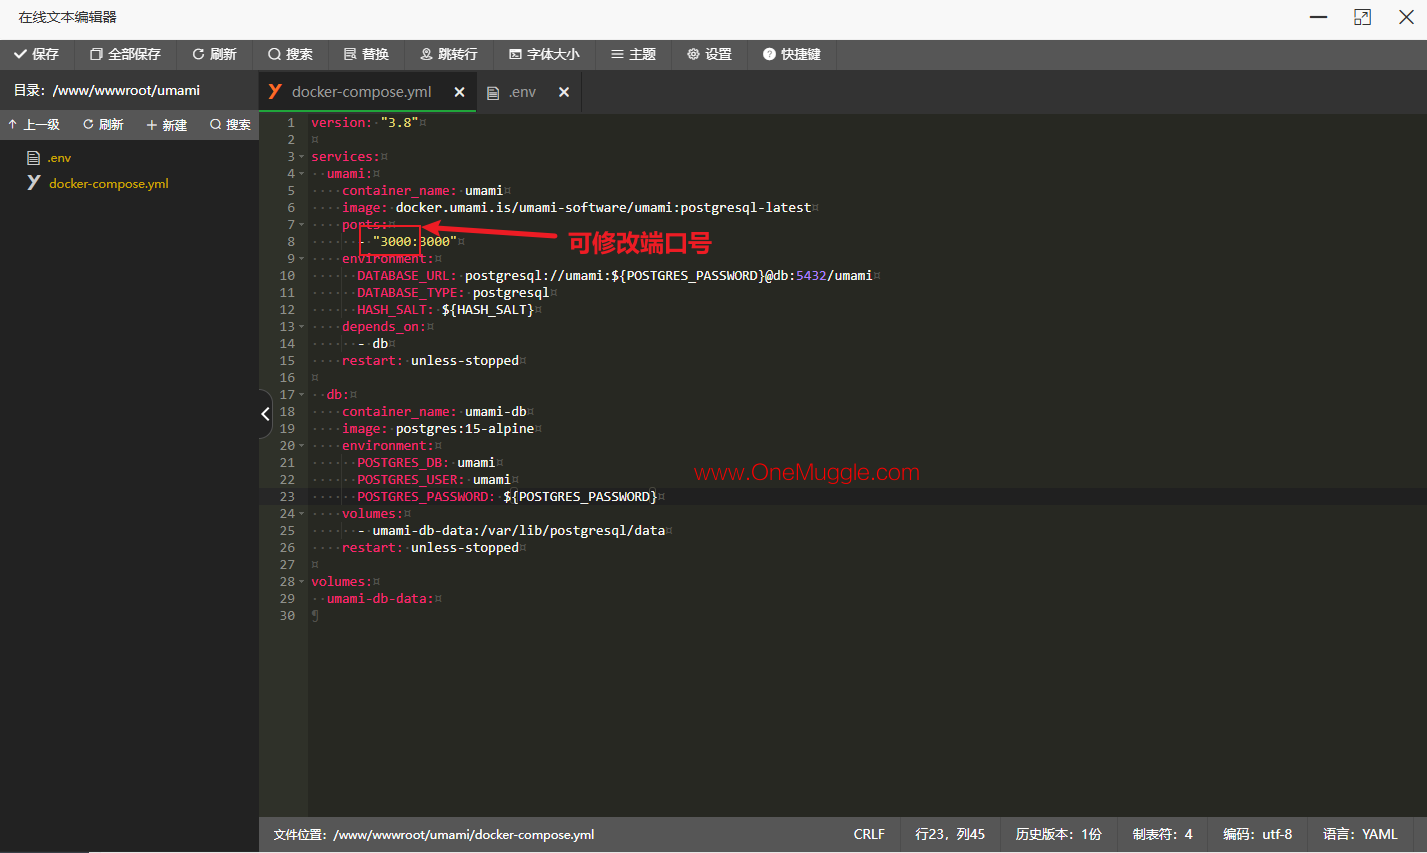Click the POSTGRES_DB: umami line
Image resolution: width=1427 pixels, height=853 pixels.
(x=426, y=463)
